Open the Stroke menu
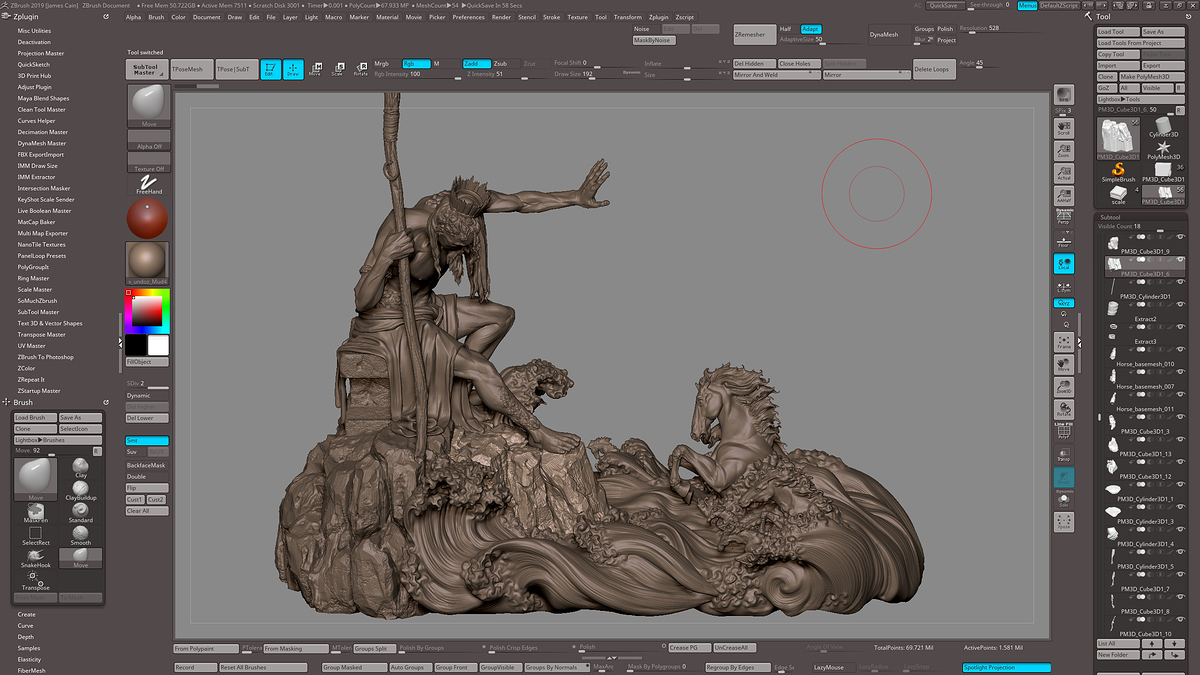 pyautogui.click(x=551, y=17)
